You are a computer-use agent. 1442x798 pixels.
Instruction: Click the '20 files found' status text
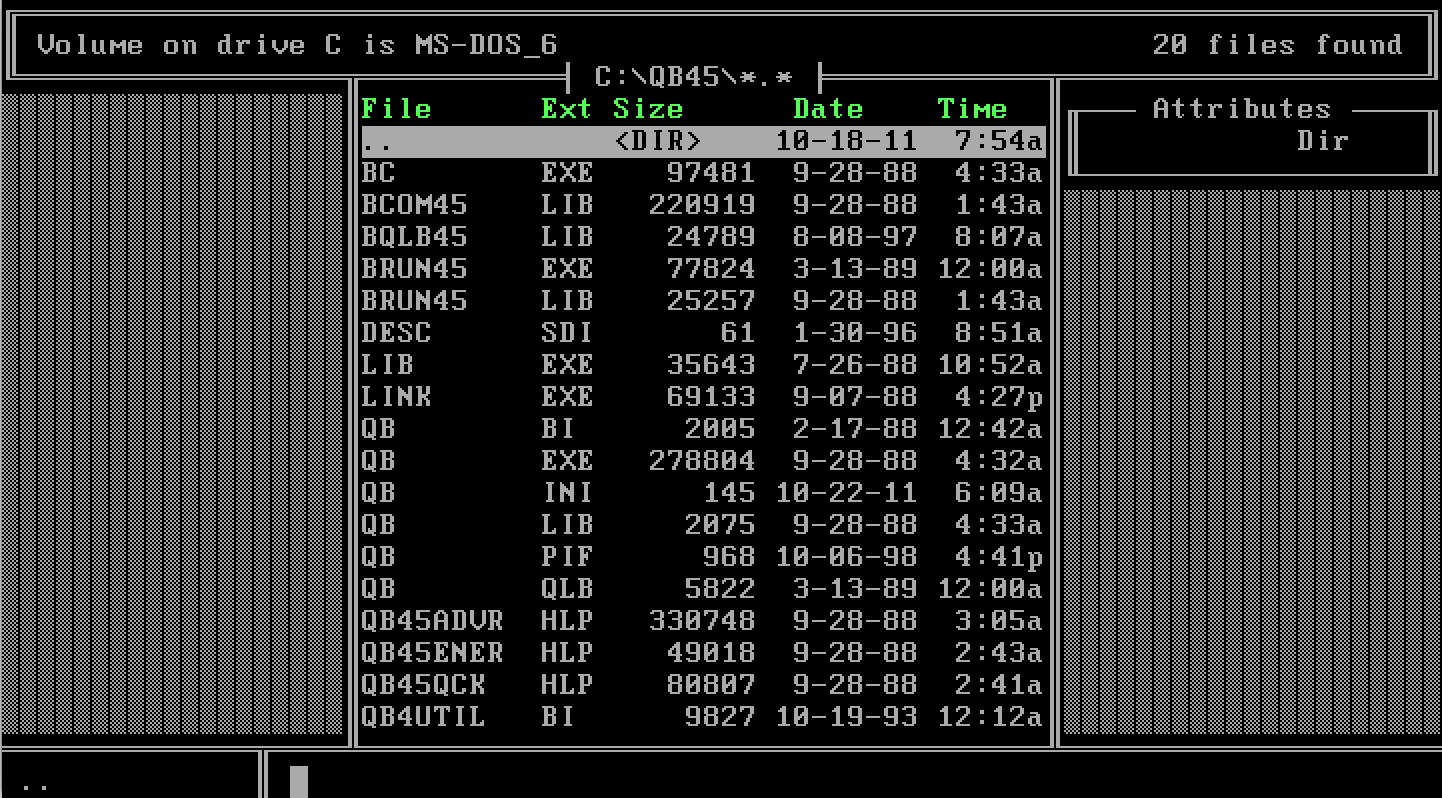pos(1278,45)
